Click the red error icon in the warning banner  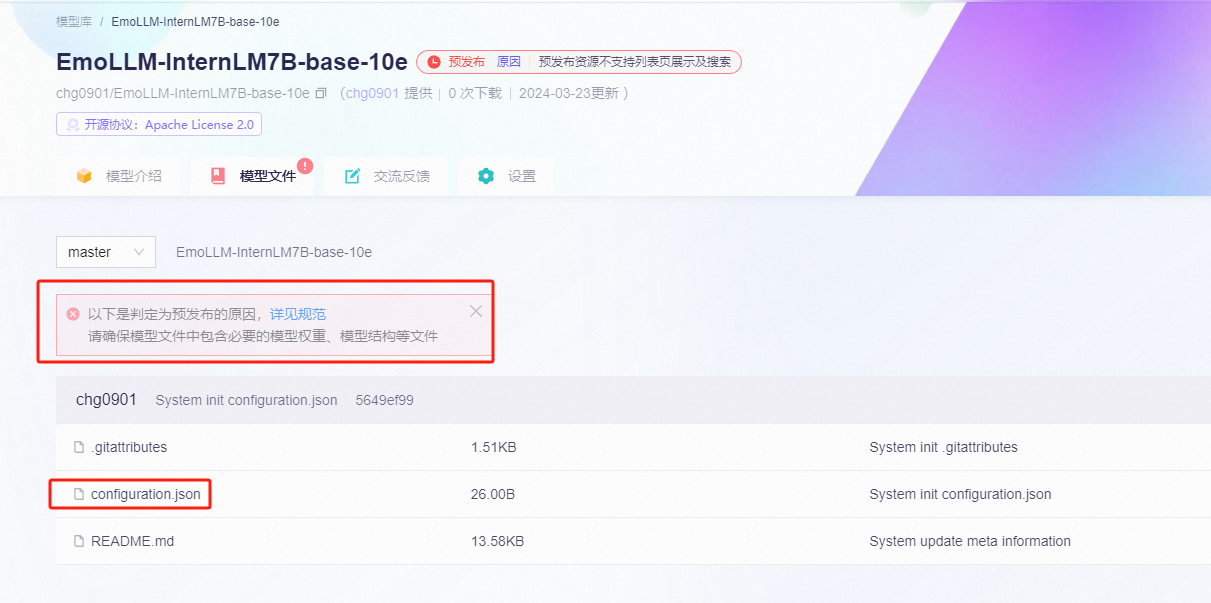click(x=73, y=314)
